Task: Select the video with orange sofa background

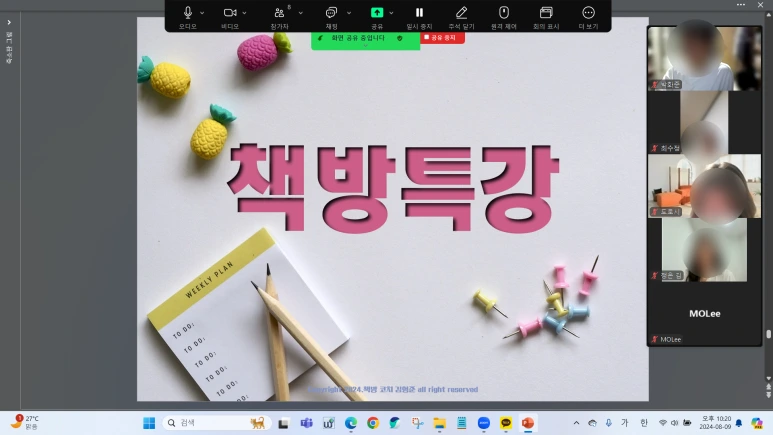Action: (704, 186)
